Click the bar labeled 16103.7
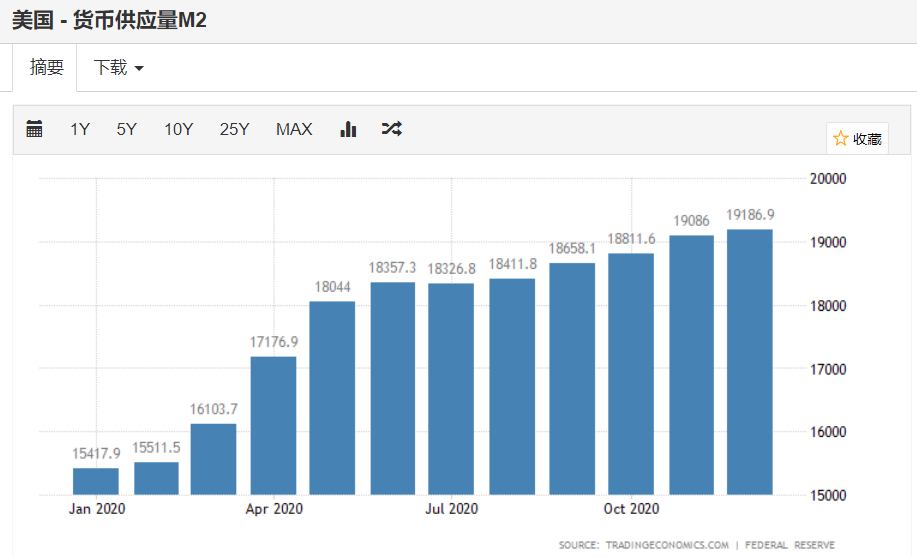 pyautogui.click(x=213, y=459)
